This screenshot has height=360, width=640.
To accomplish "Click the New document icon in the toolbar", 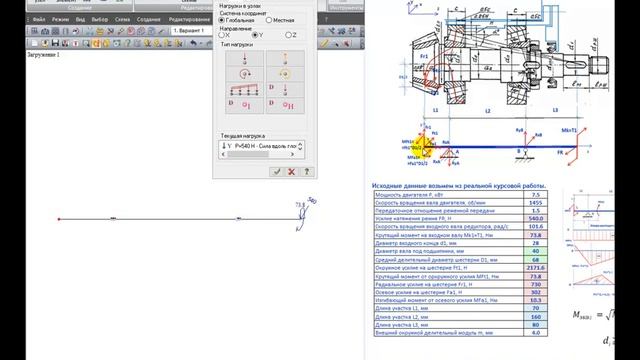I will click(34, 43).
